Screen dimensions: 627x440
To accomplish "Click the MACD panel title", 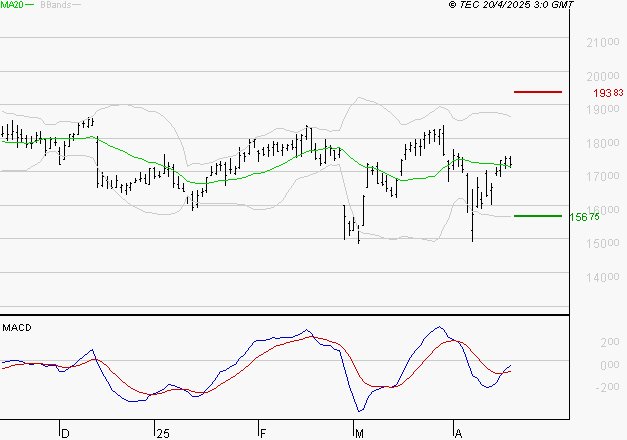I will tap(17, 328).
